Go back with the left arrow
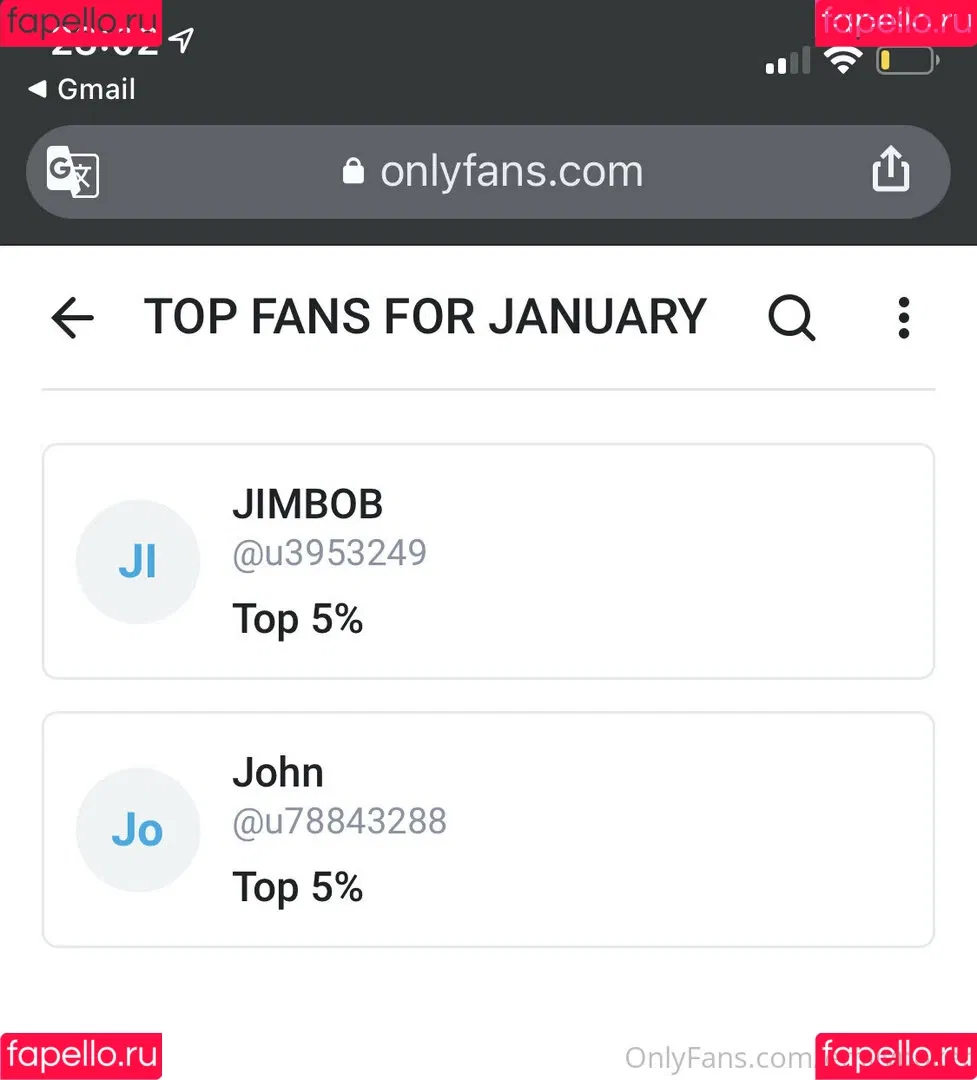977x1080 pixels. pyautogui.click(x=72, y=318)
